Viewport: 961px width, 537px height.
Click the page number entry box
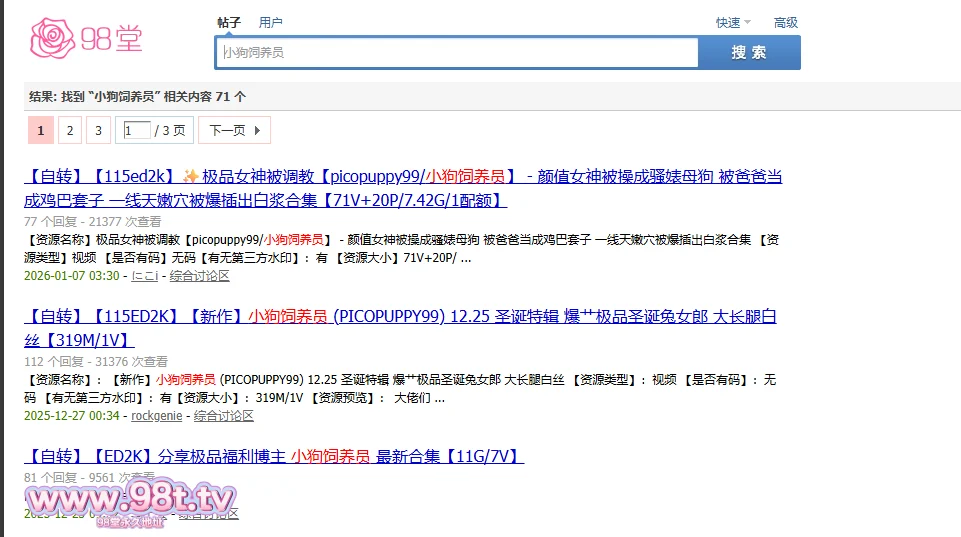coord(137,130)
